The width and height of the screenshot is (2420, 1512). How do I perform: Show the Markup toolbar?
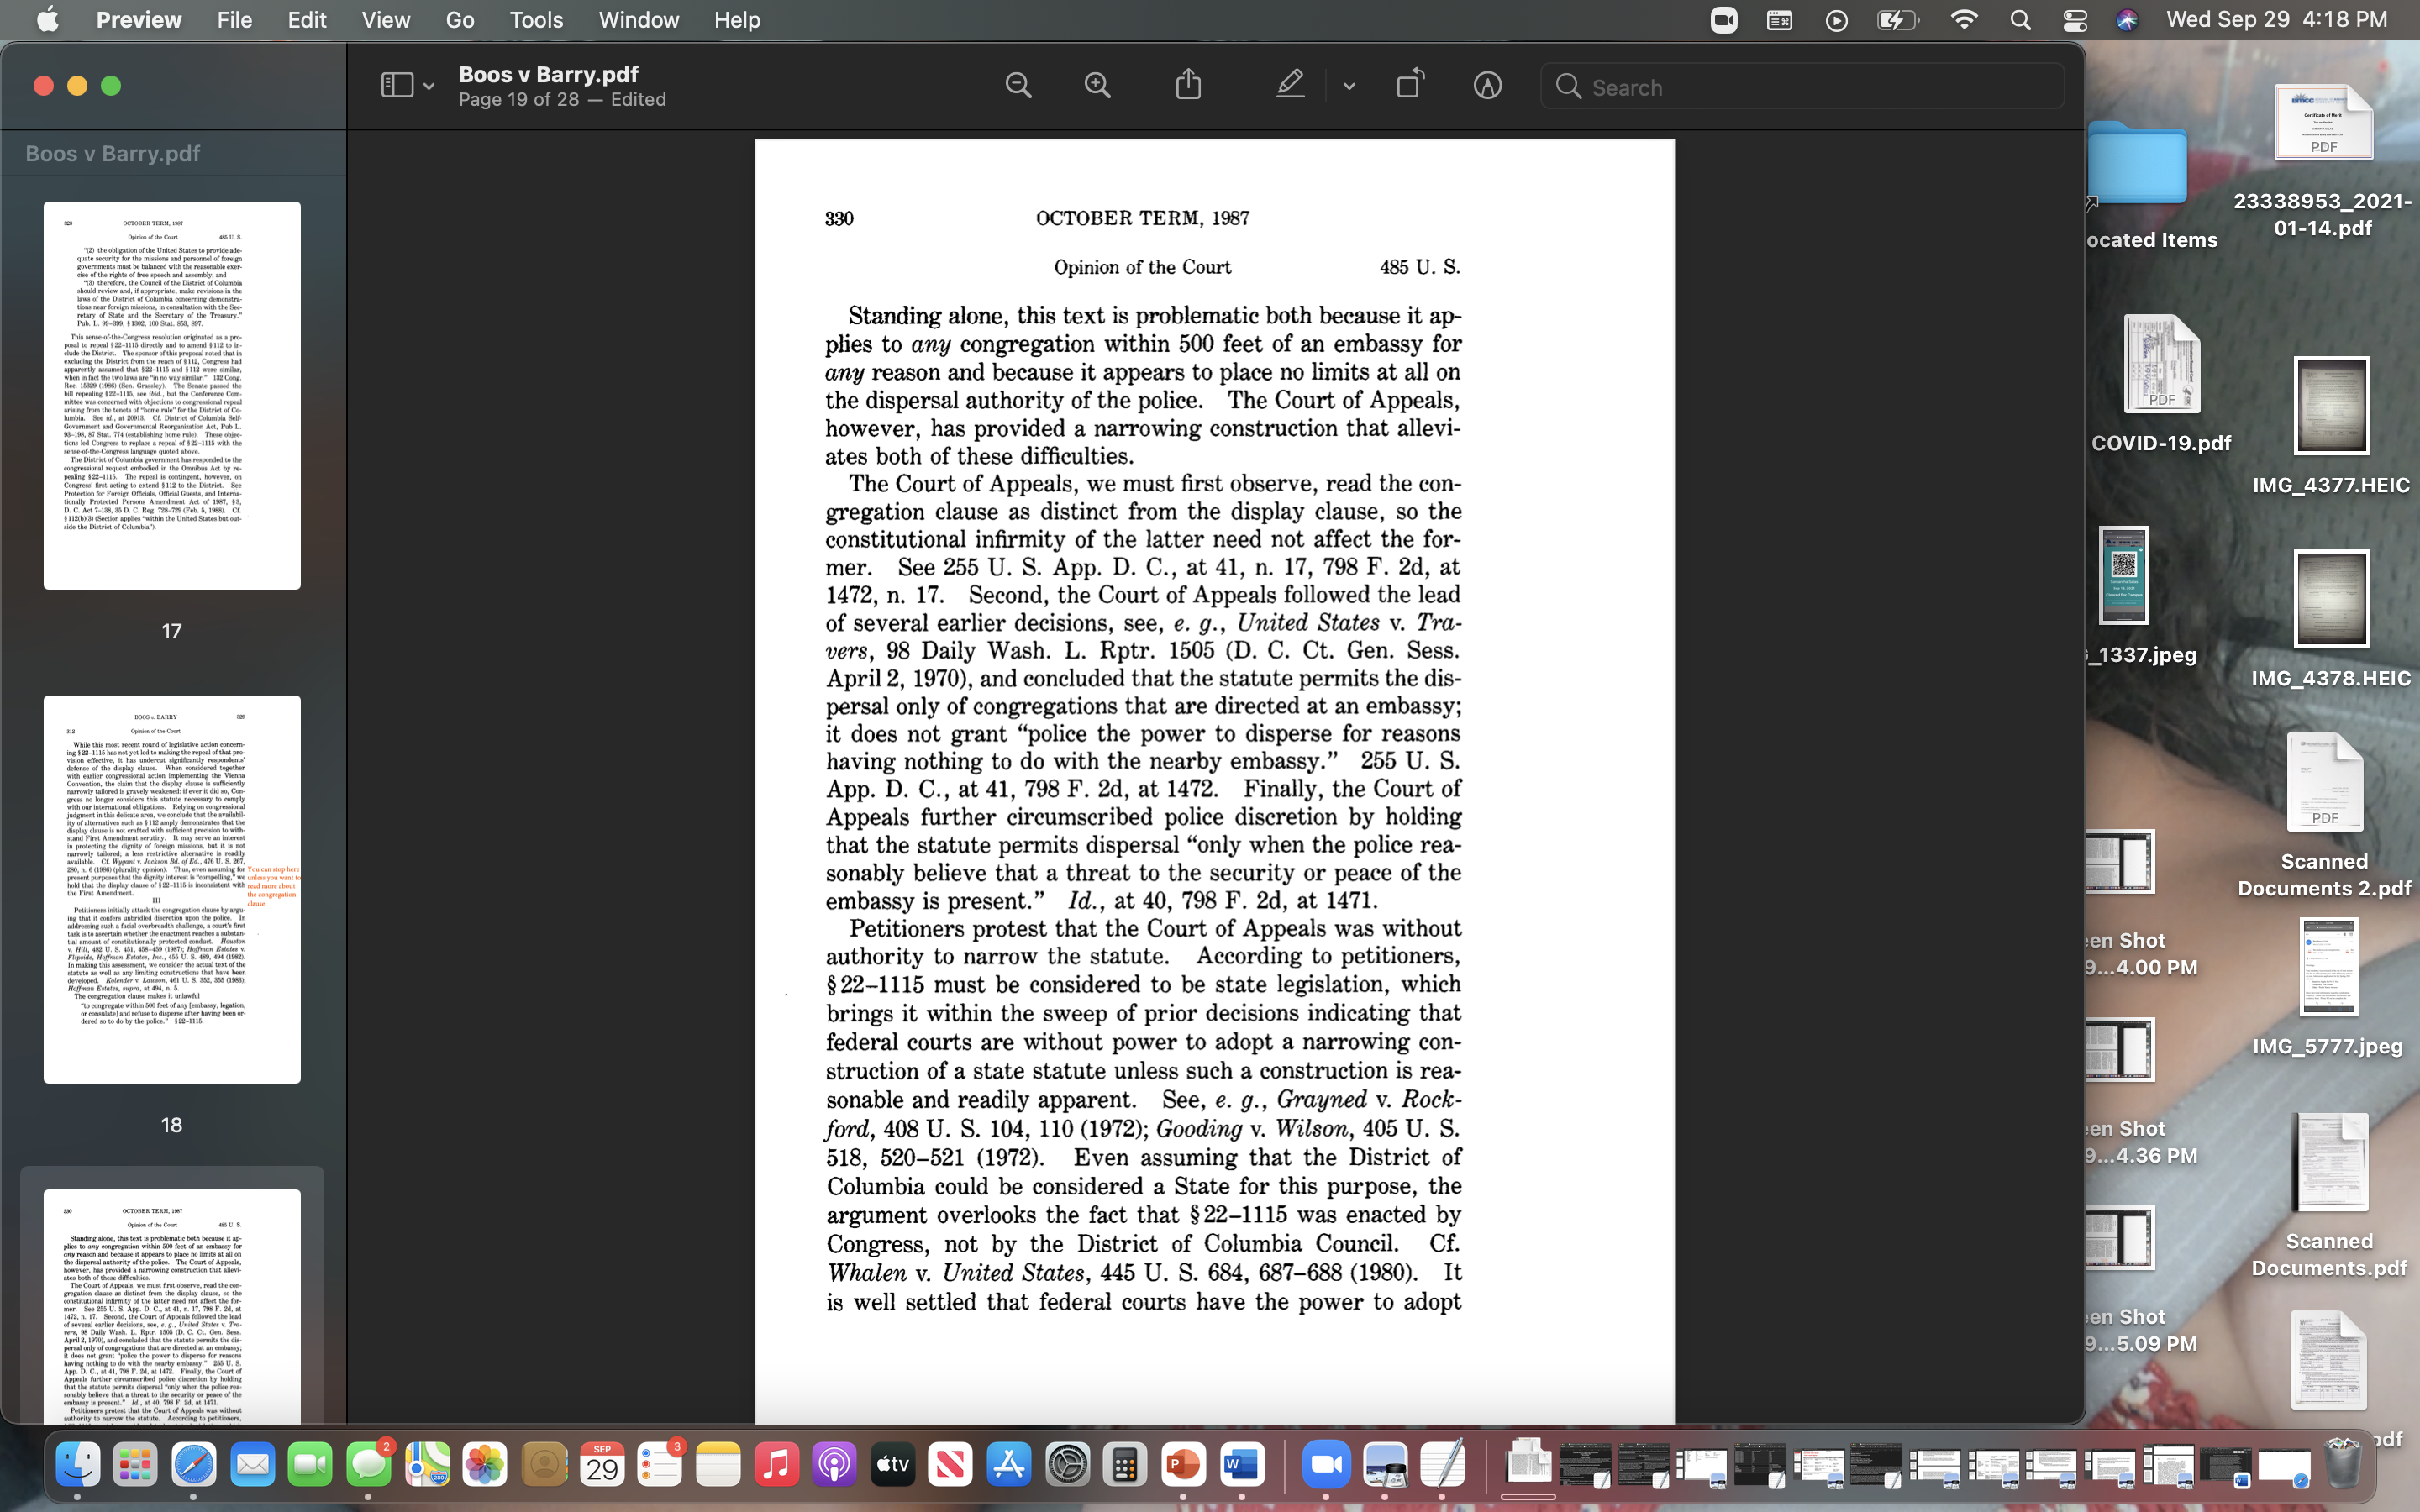[x=1487, y=86]
